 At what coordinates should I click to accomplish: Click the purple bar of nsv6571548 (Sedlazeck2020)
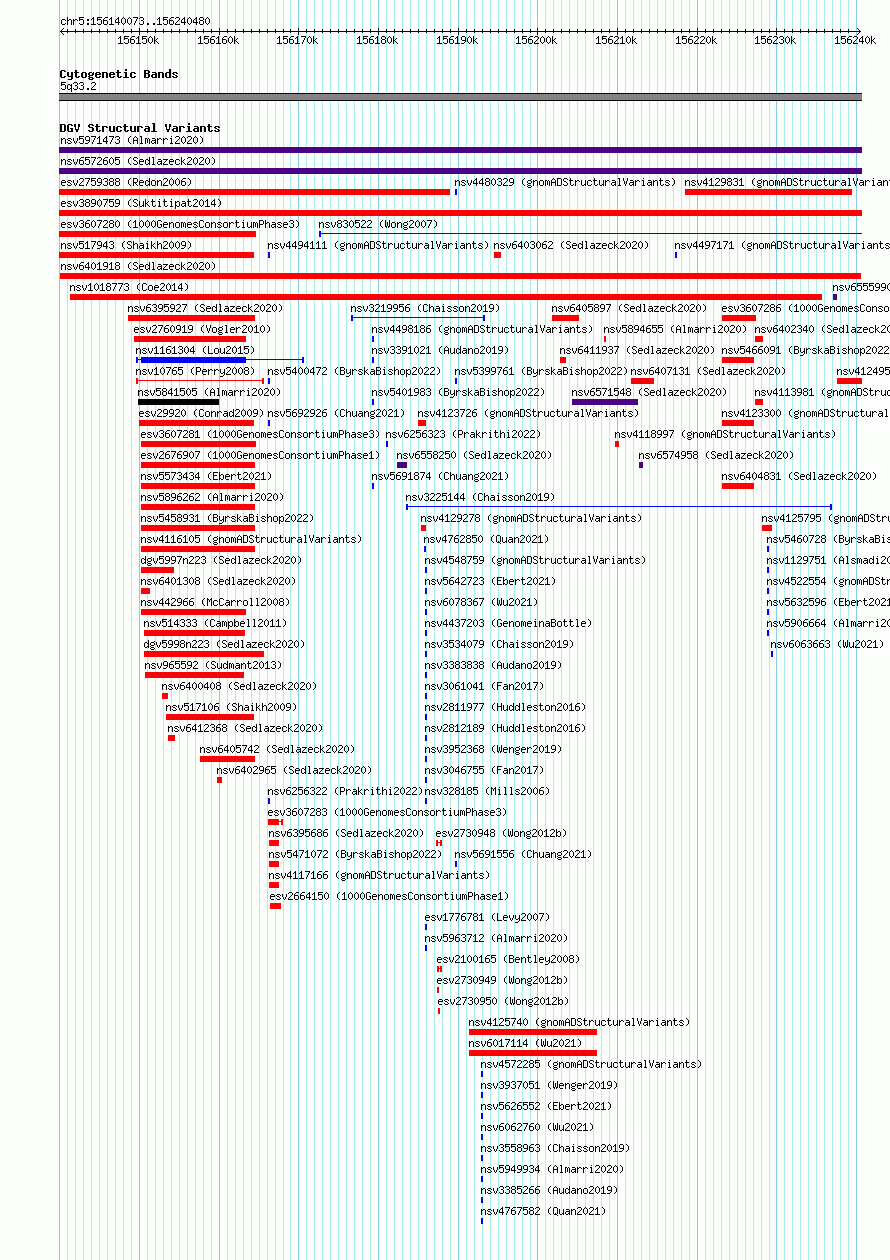pos(605,402)
